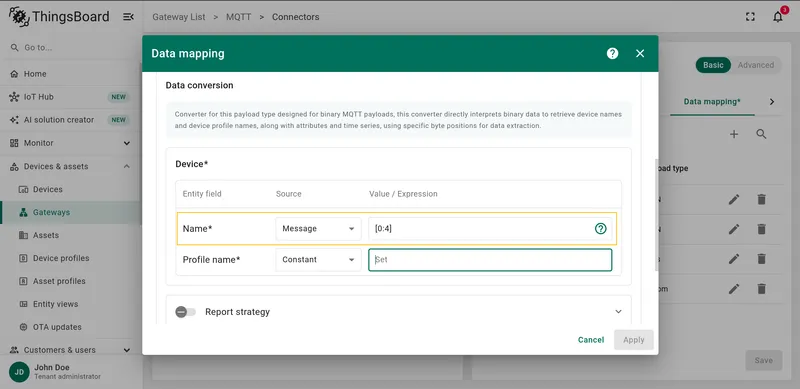Open Entity views page
This screenshot has height=389, width=800.
coord(70,304)
